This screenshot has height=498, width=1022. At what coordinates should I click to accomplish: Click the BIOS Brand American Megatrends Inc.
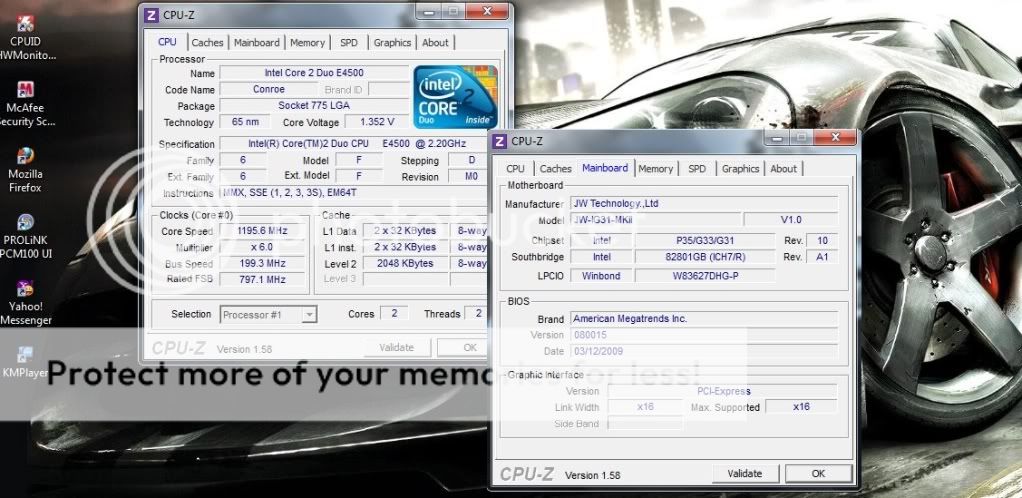click(x=704, y=319)
